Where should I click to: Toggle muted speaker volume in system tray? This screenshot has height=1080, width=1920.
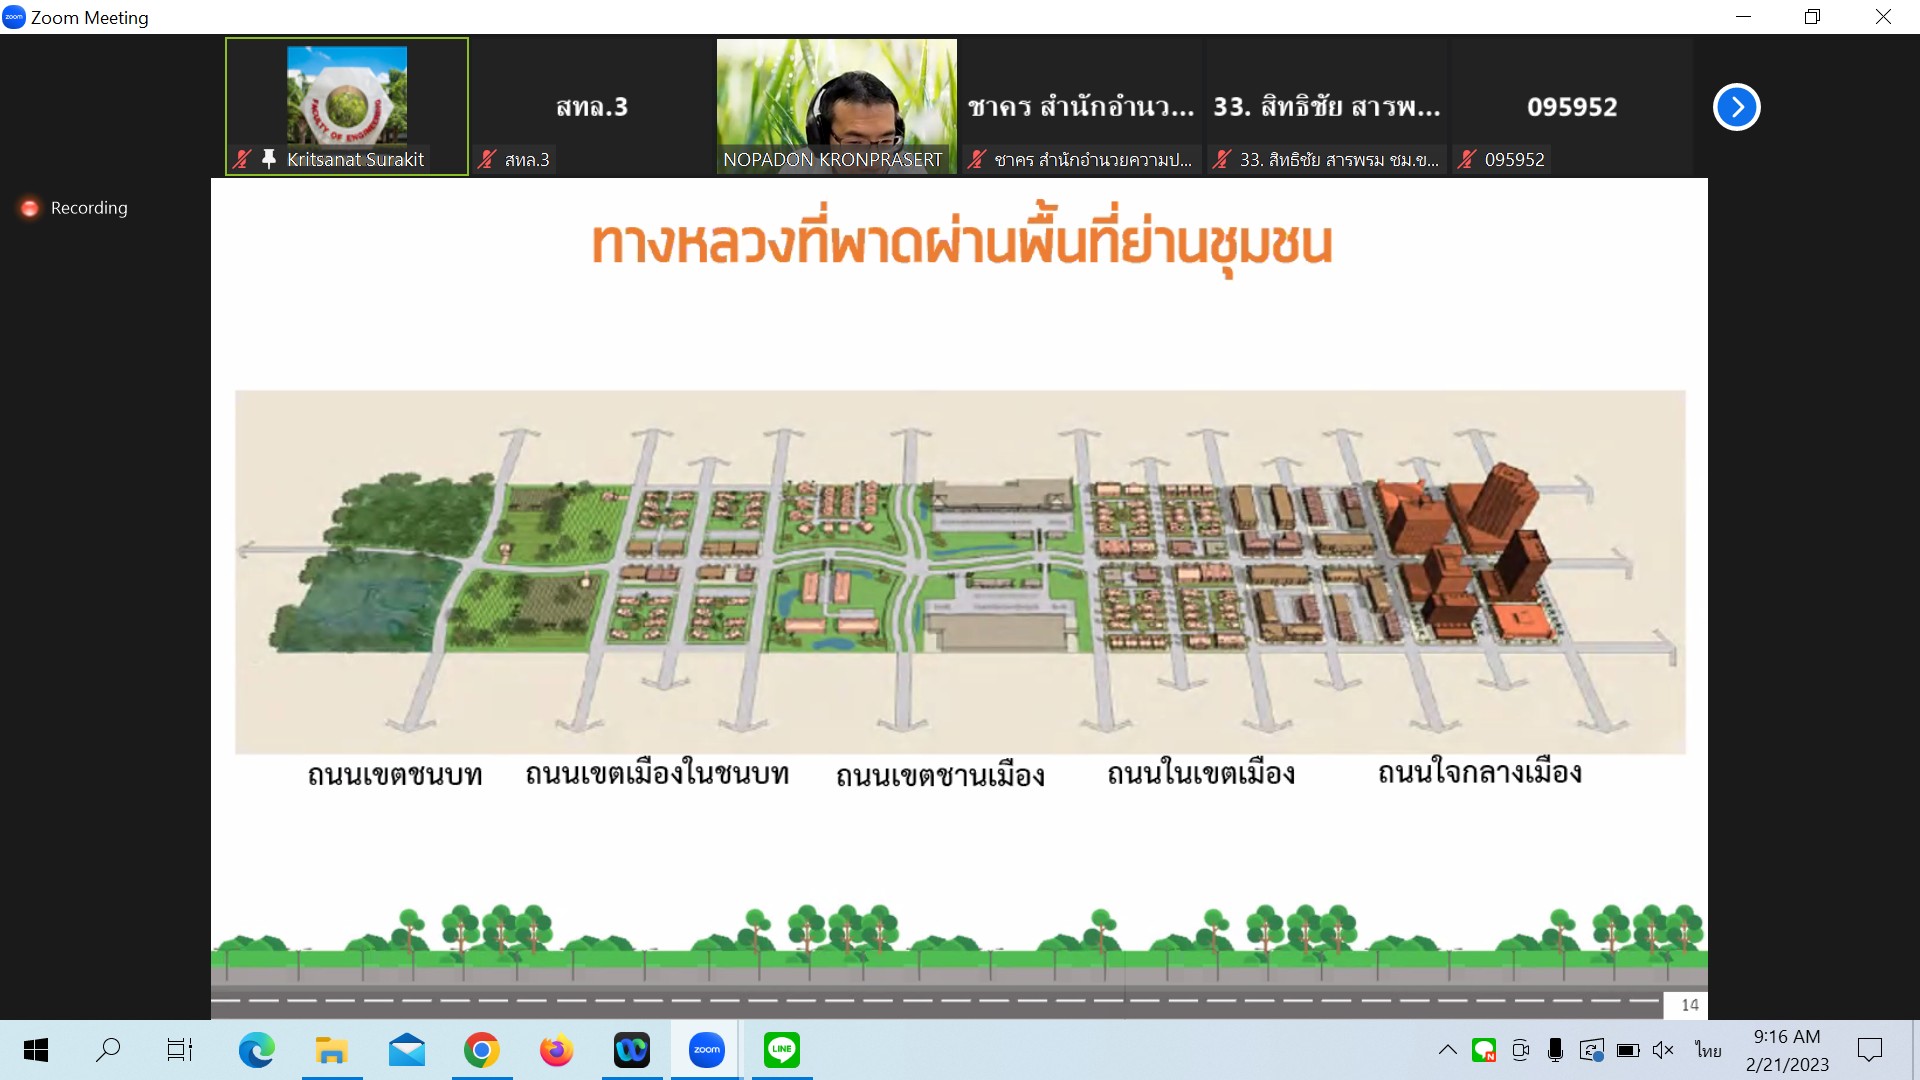[x=1663, y=1050]
